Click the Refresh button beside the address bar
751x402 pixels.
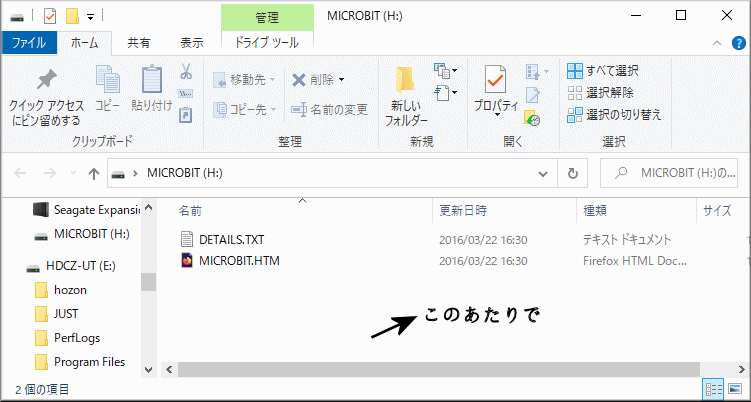[x=573, y=173]
